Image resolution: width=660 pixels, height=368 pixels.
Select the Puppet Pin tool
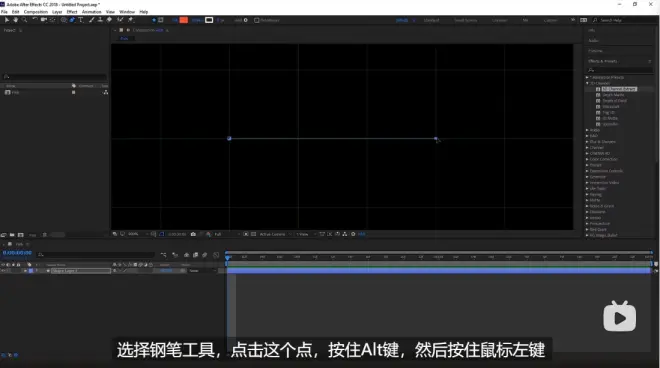[x=130, y=20]
